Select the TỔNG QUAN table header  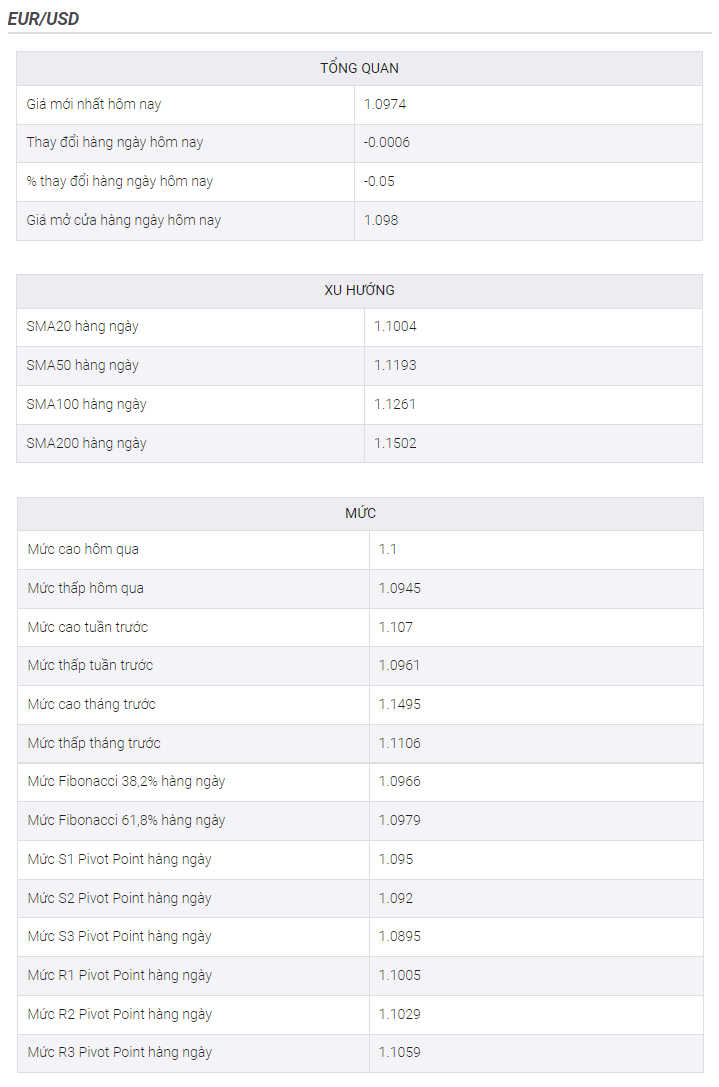click(359, 68)
